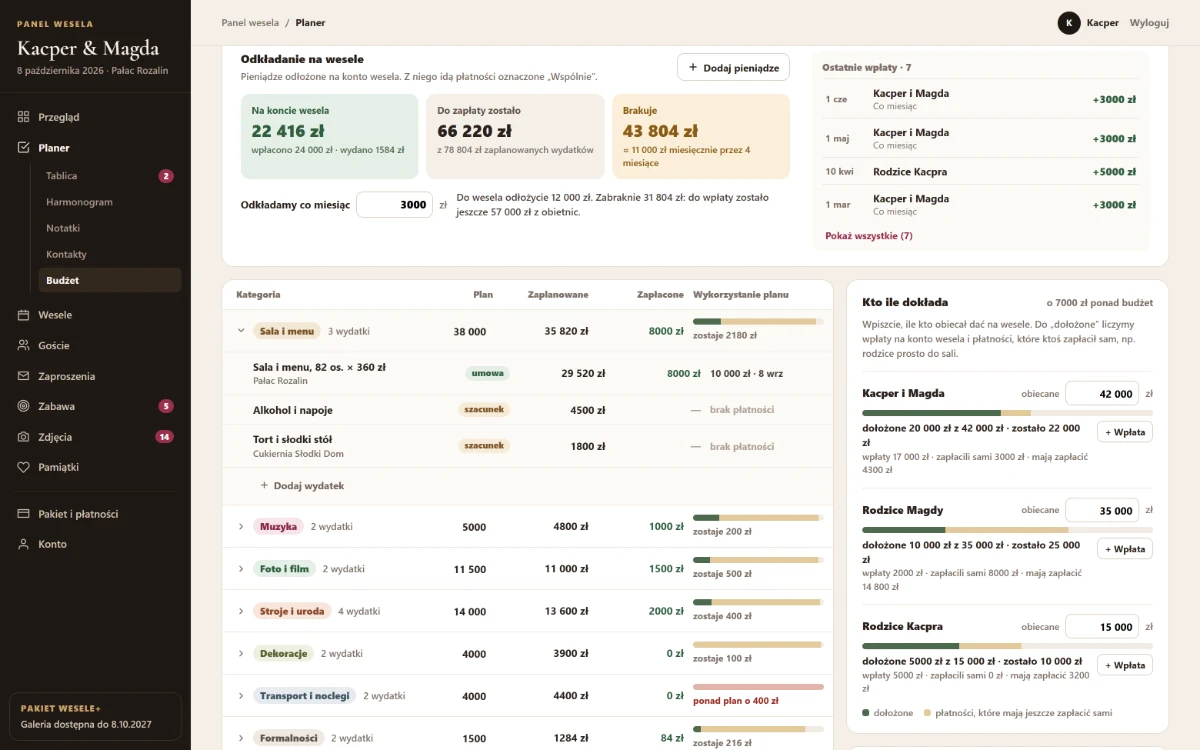The width and height of the screenshot is (1200, 750).
Task: Click the Zabawa target icon
Action: pos(23,406)
